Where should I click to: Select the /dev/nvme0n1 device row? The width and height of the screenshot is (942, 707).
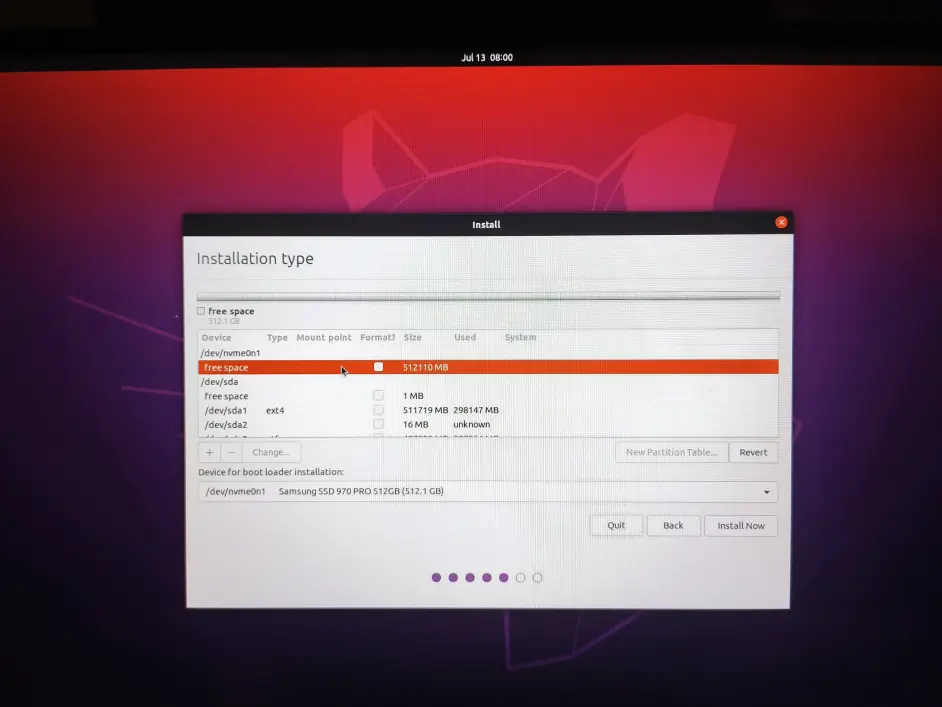tap(488, 353)
